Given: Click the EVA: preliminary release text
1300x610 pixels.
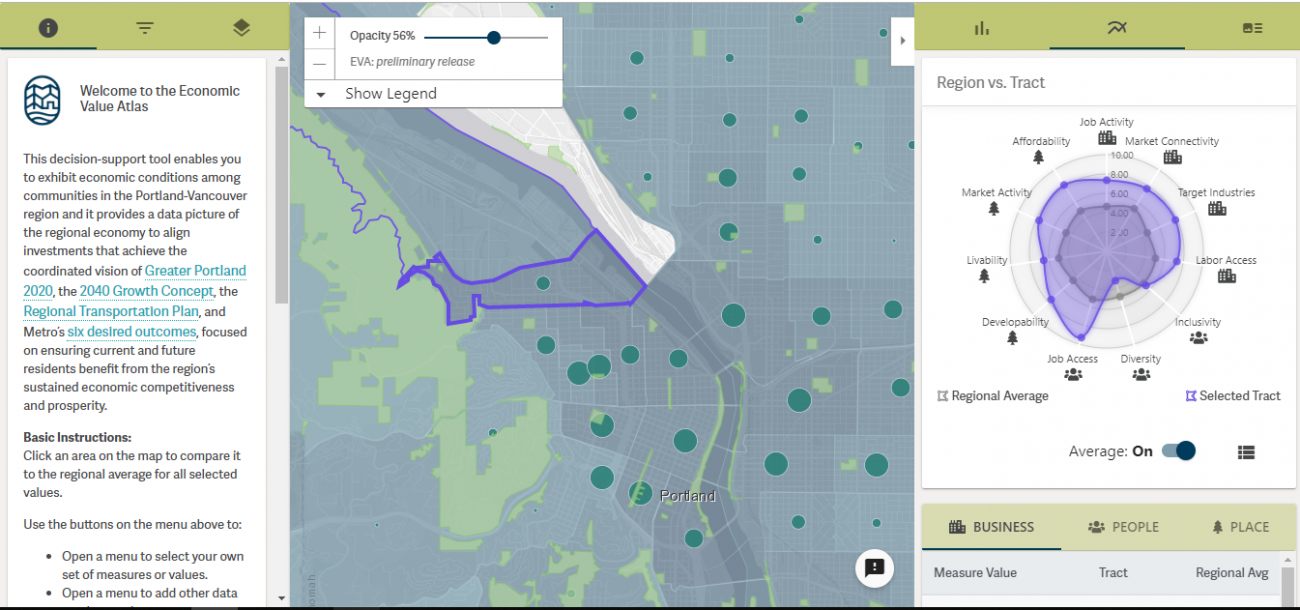Looking at the screenshot, I should point(412,62).
